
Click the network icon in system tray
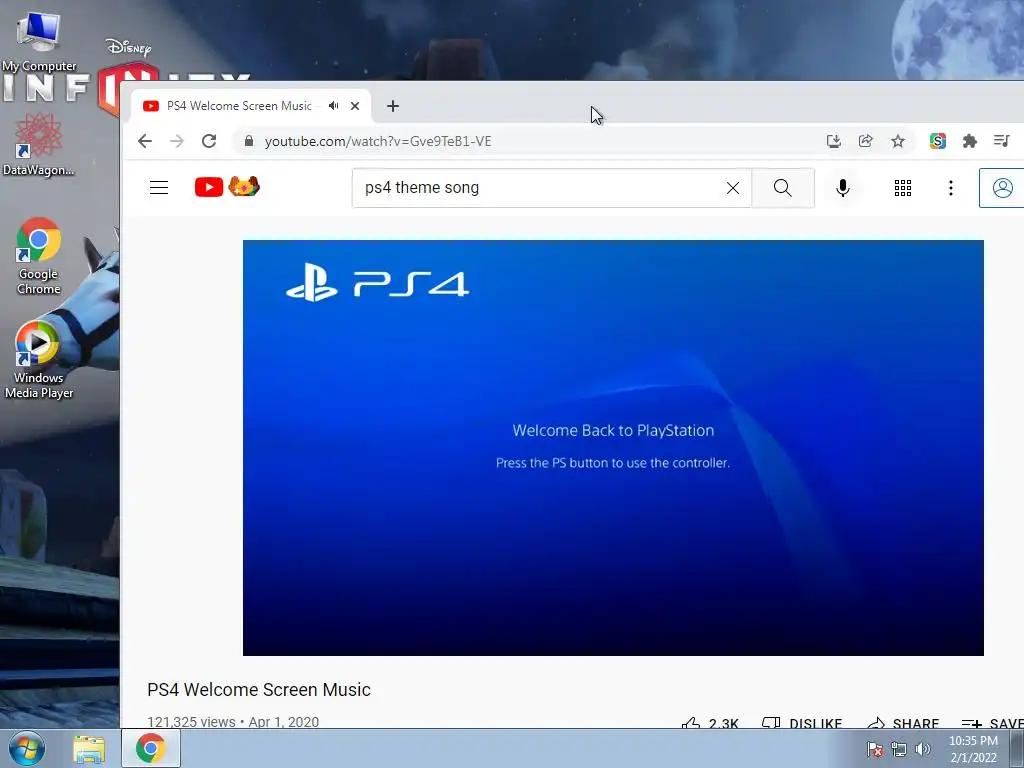click(899, 749)
